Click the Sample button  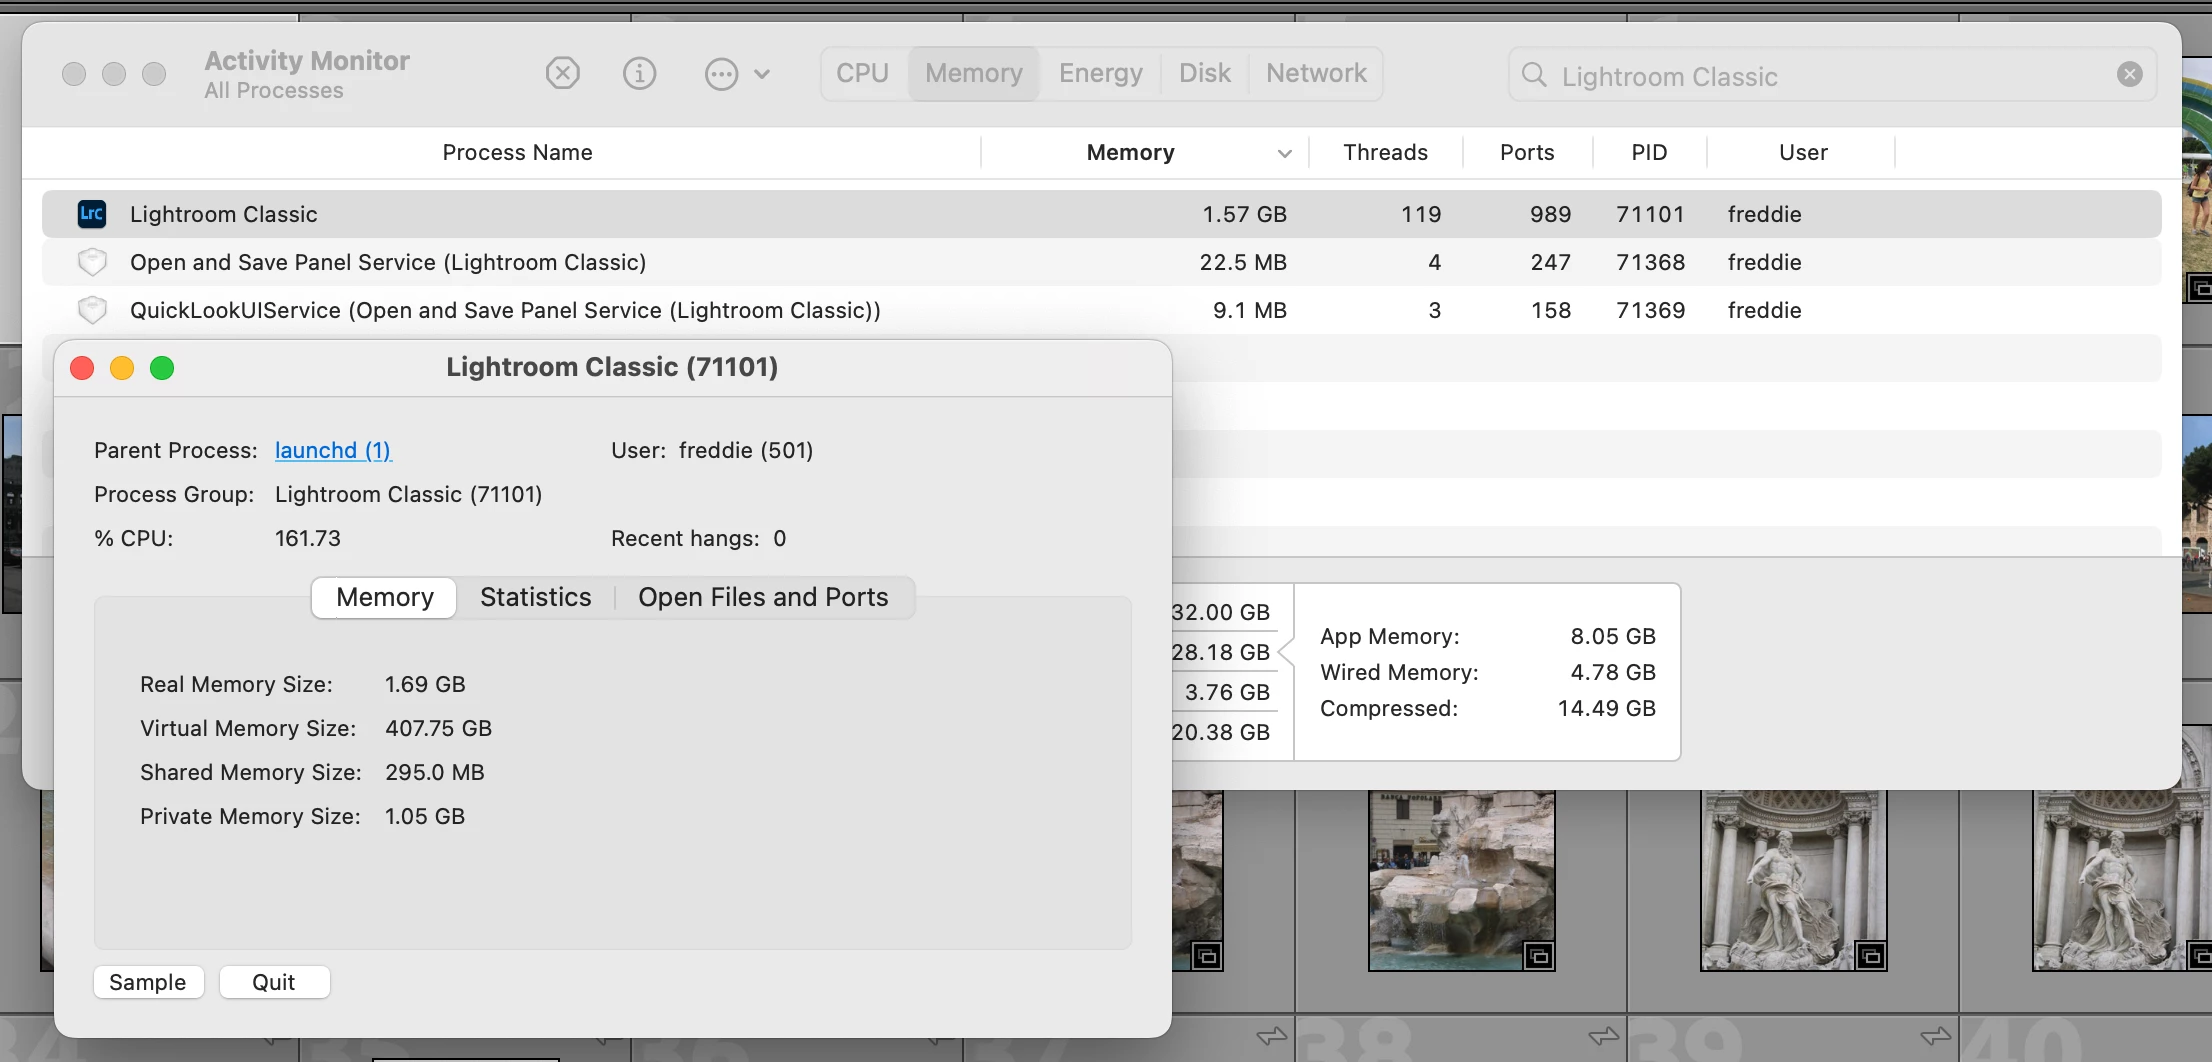pos(148,982)
